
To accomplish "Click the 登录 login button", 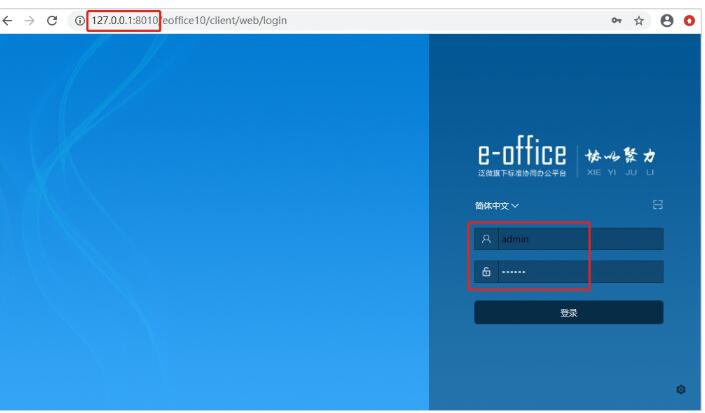I will pyautogui.click(x=568, y=313).
